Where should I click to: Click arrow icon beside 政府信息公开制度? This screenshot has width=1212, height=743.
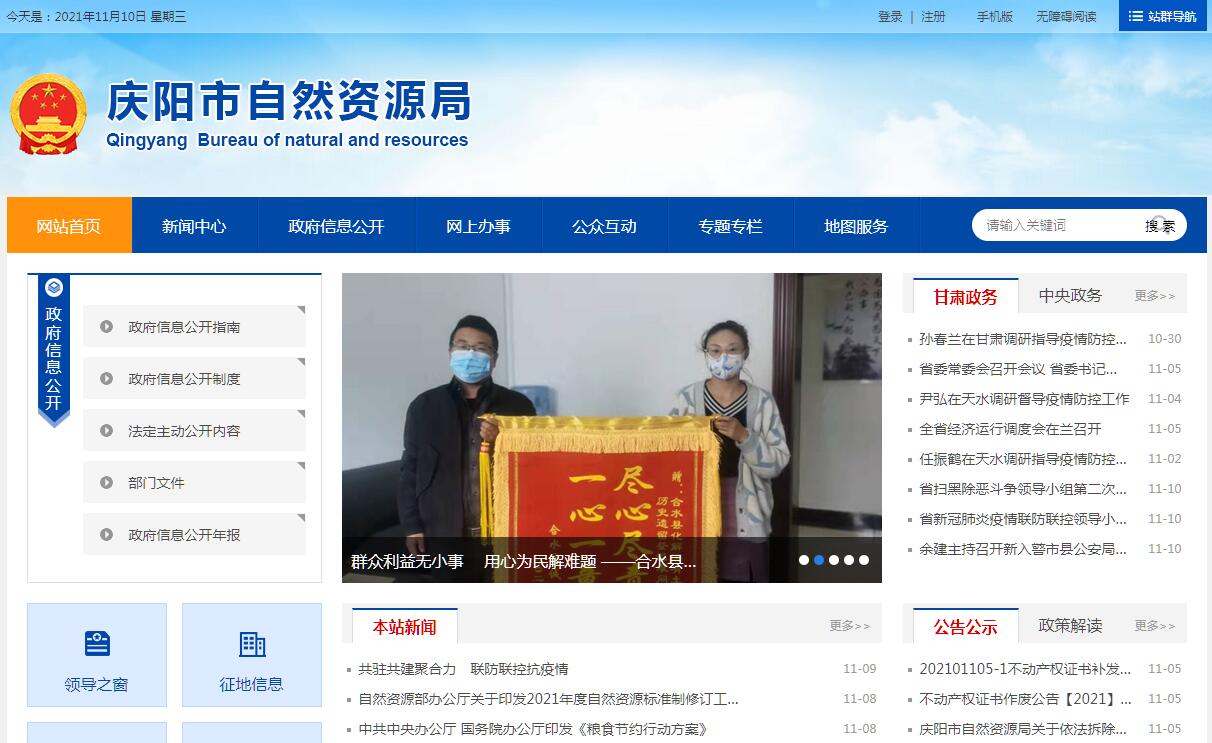(x=106, y=379)
